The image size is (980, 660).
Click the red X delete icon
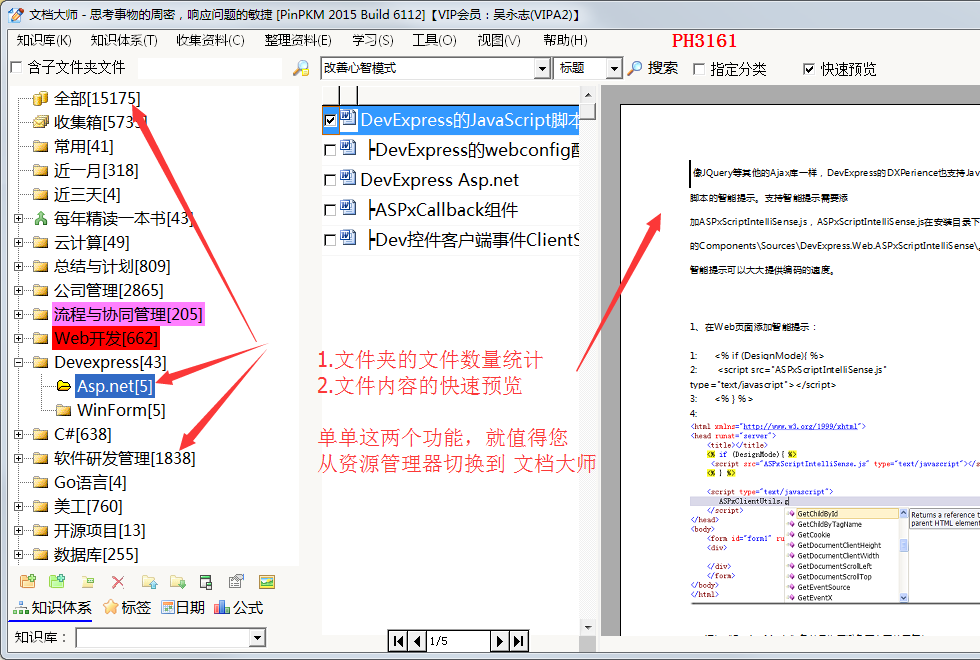[118, 582]
